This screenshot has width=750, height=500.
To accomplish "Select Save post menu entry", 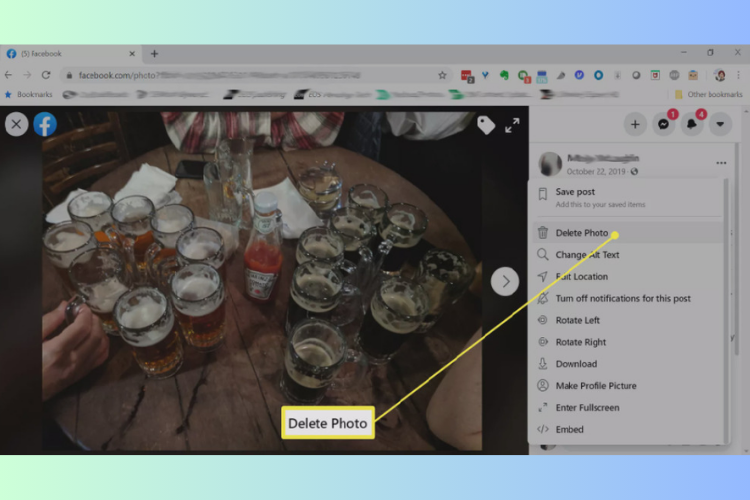I will pos(627,197).
